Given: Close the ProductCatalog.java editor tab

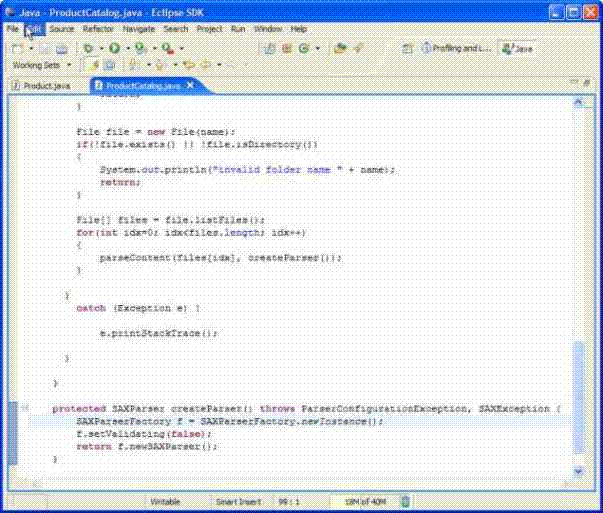Looking at the screenshot, I should tap(188, 86).
